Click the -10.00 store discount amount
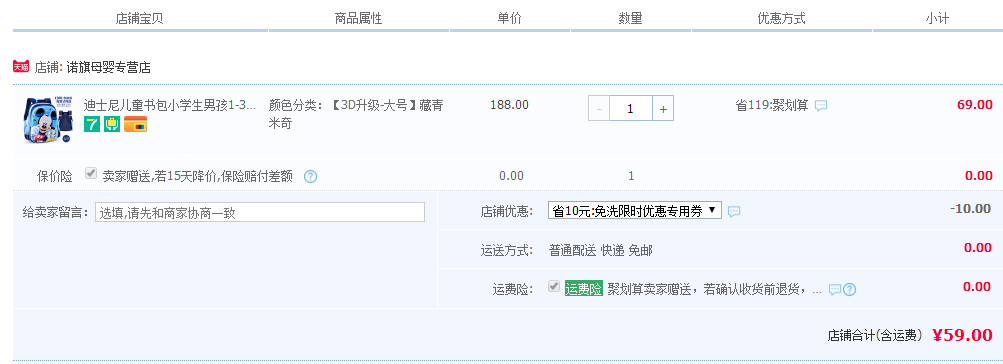This screenshot has width=1003, height=364. click(x=970, y=209)
